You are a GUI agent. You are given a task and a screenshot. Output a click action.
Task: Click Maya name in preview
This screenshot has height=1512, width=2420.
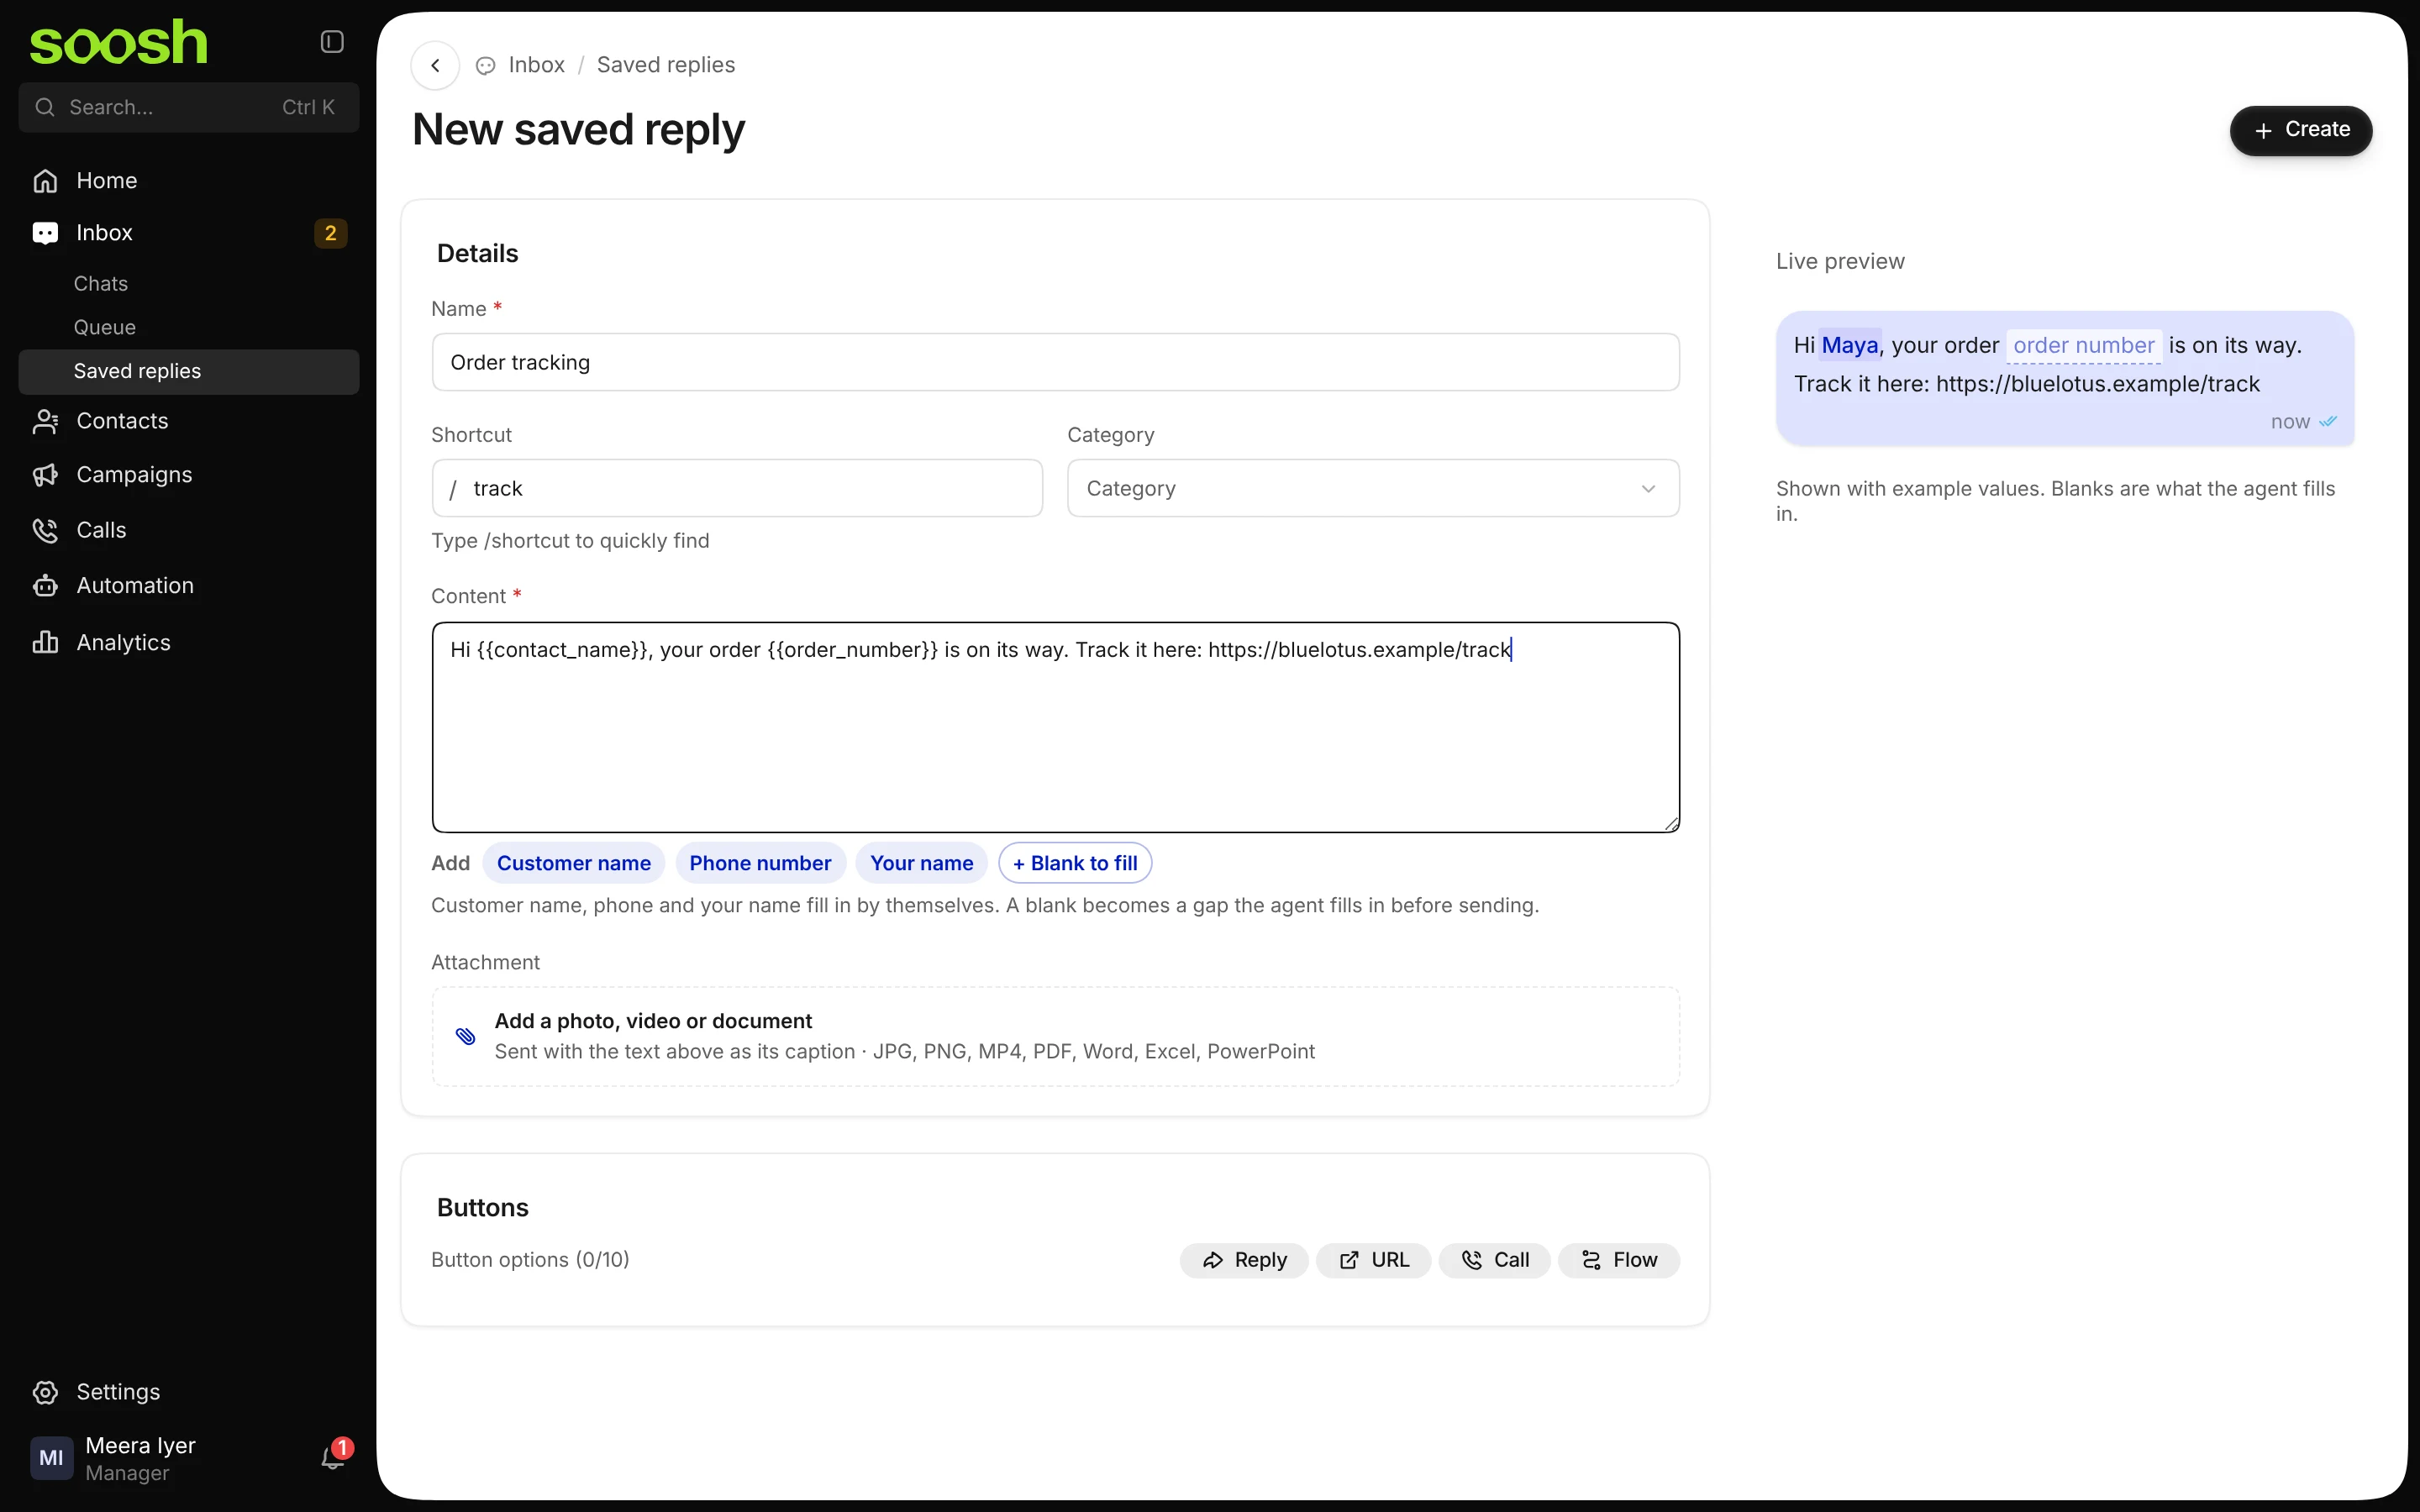(x=1850, y=345)
